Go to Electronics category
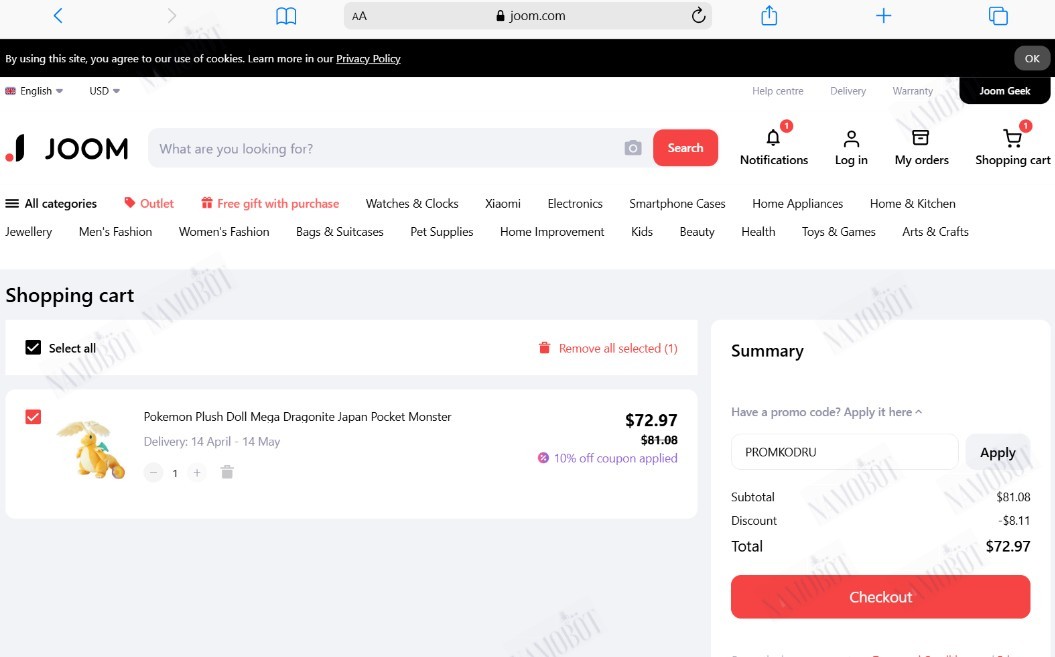Image resolution: width=1055 pixels, height=657 pixels. 575,203
